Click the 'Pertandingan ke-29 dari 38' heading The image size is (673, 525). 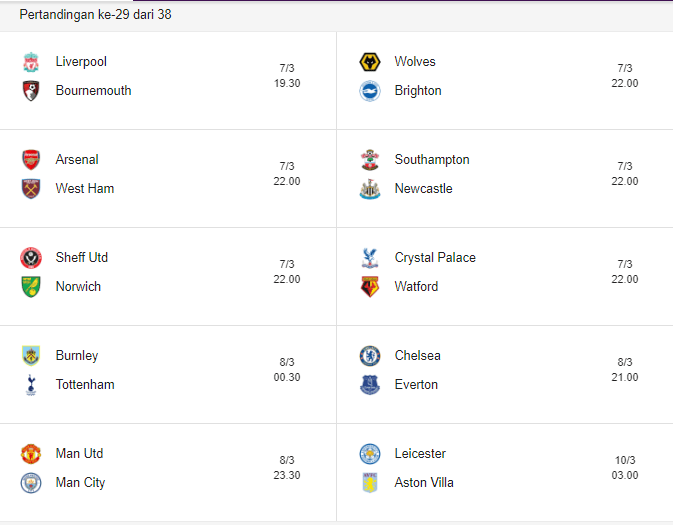pos(95,15)
